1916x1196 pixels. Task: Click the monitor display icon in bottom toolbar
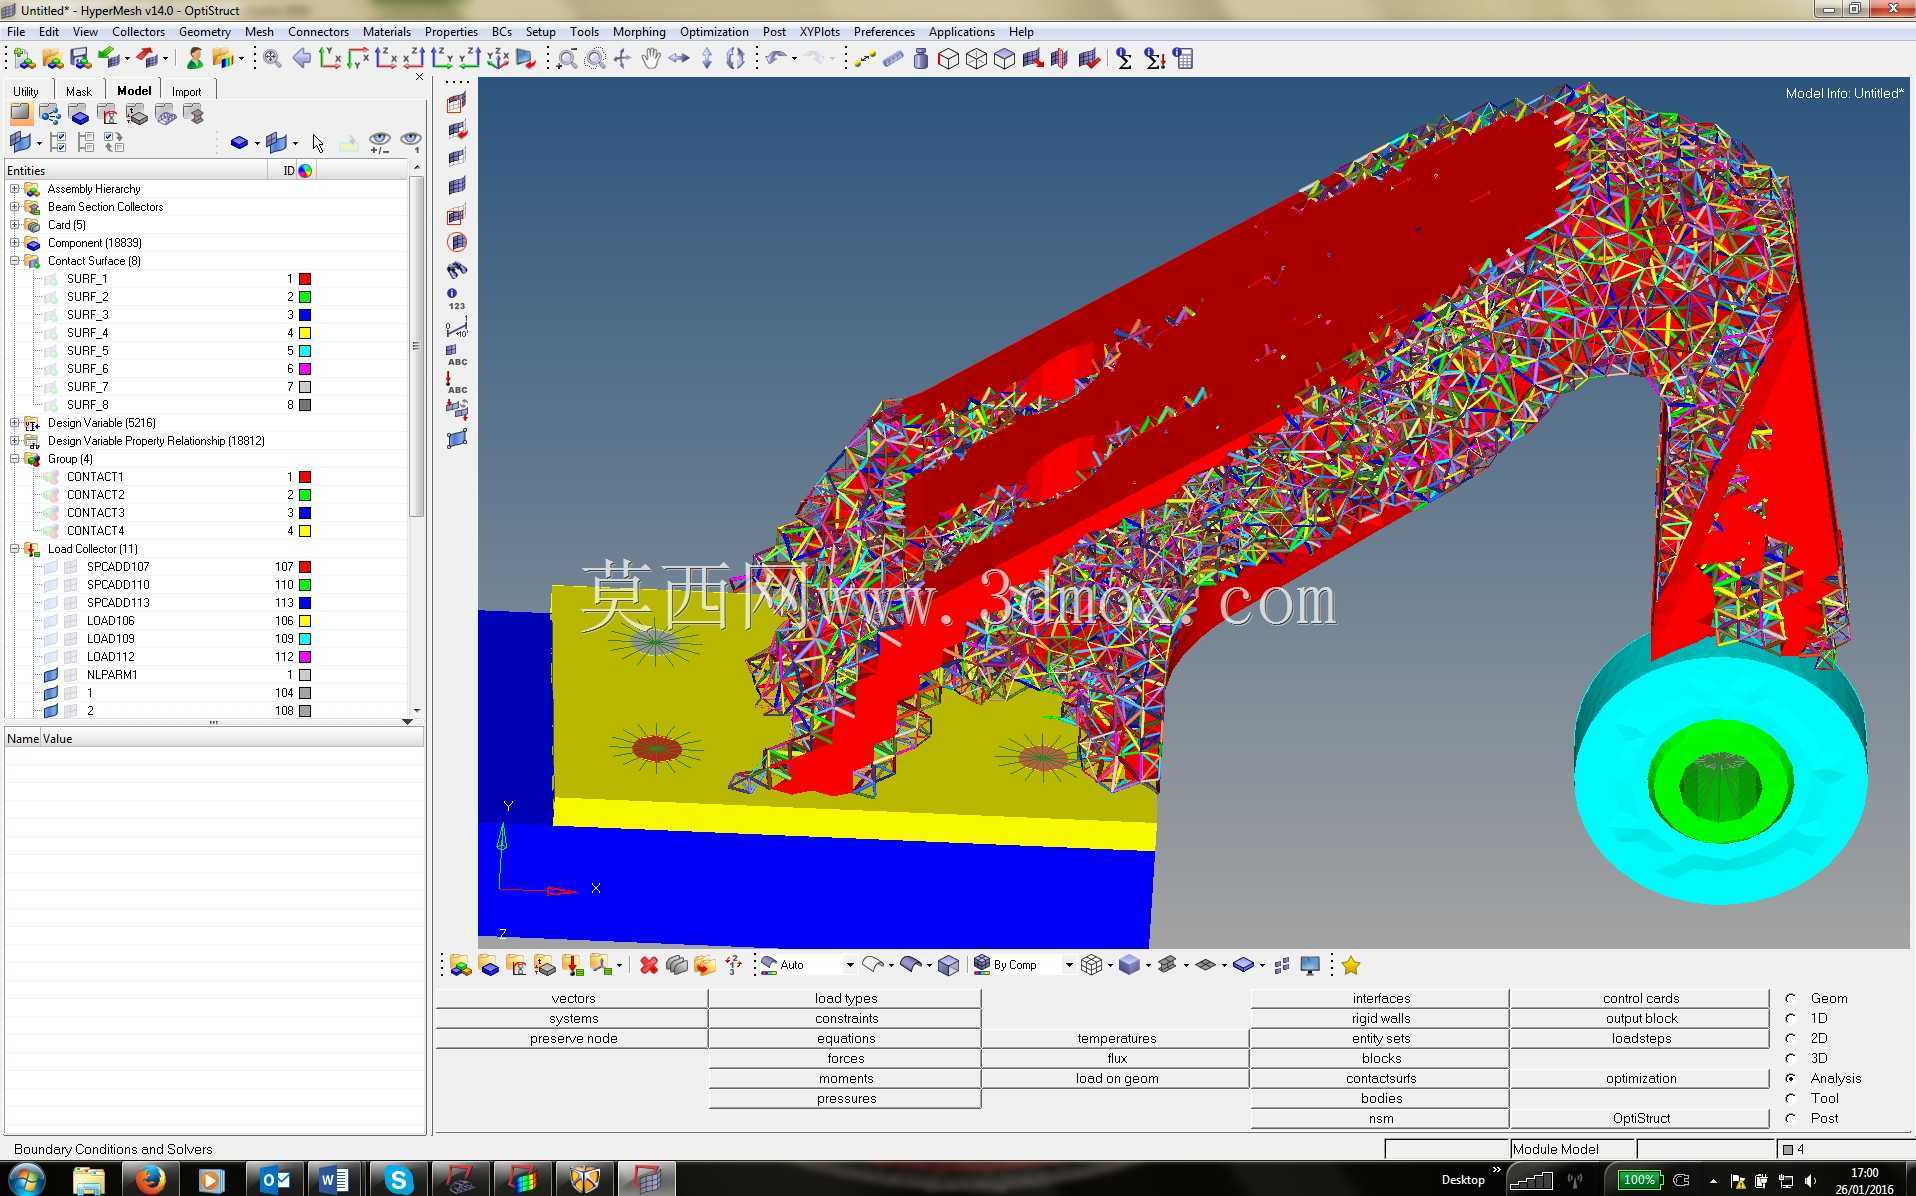click(x=1310, y=965)
